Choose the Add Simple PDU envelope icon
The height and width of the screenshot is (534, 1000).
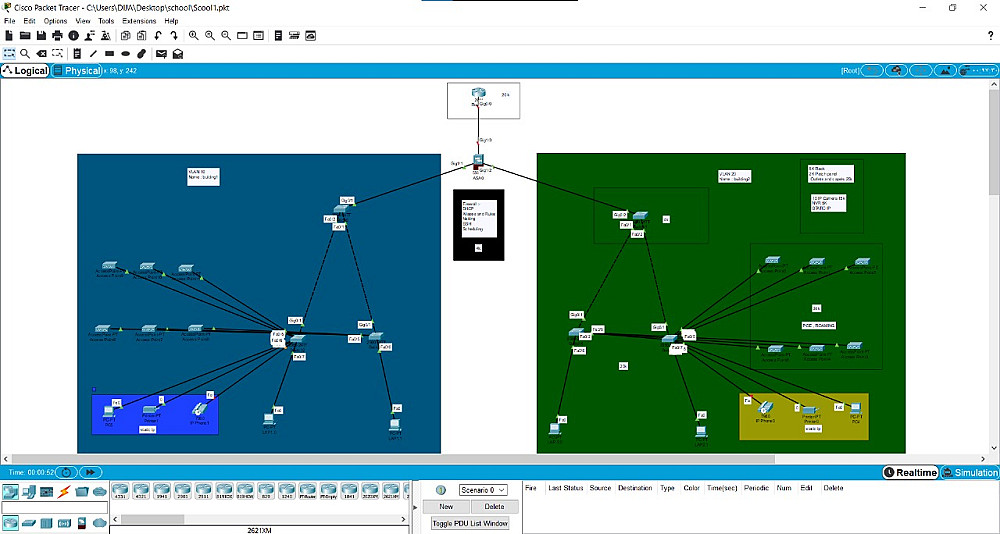pos(161,54)
